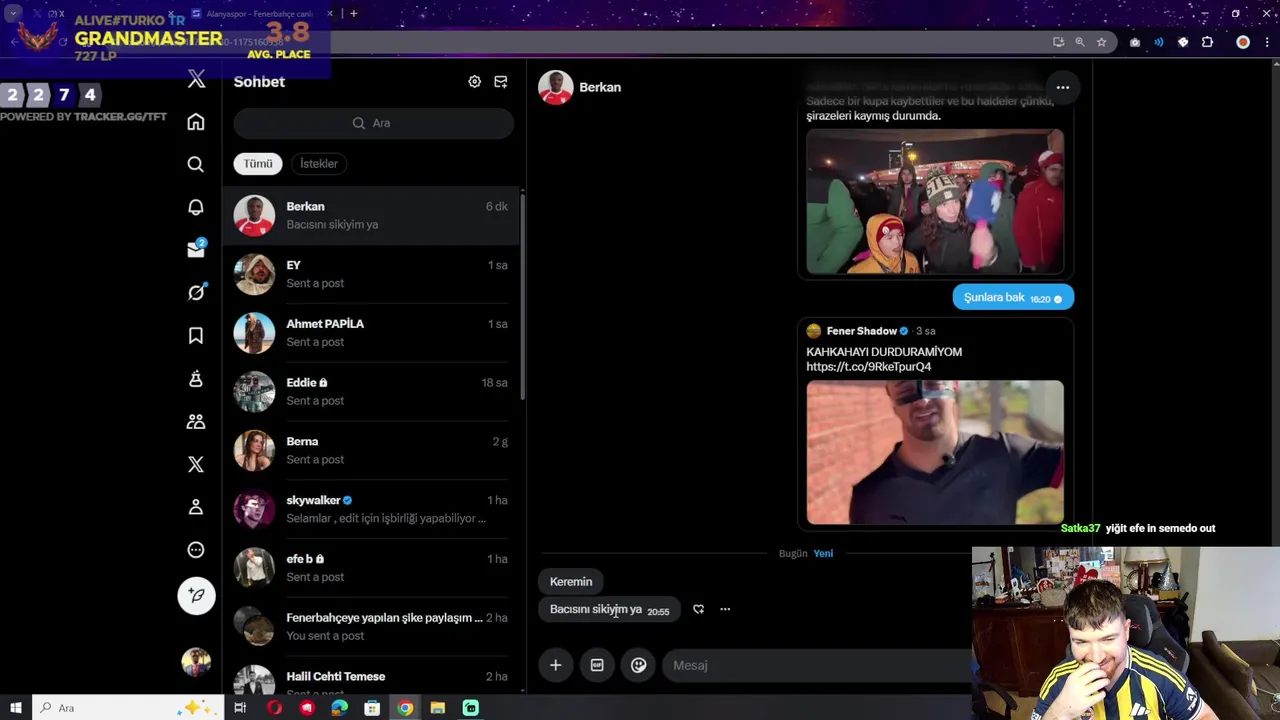Open conversation options three-dot menu for Berkan

point(1063,88)
